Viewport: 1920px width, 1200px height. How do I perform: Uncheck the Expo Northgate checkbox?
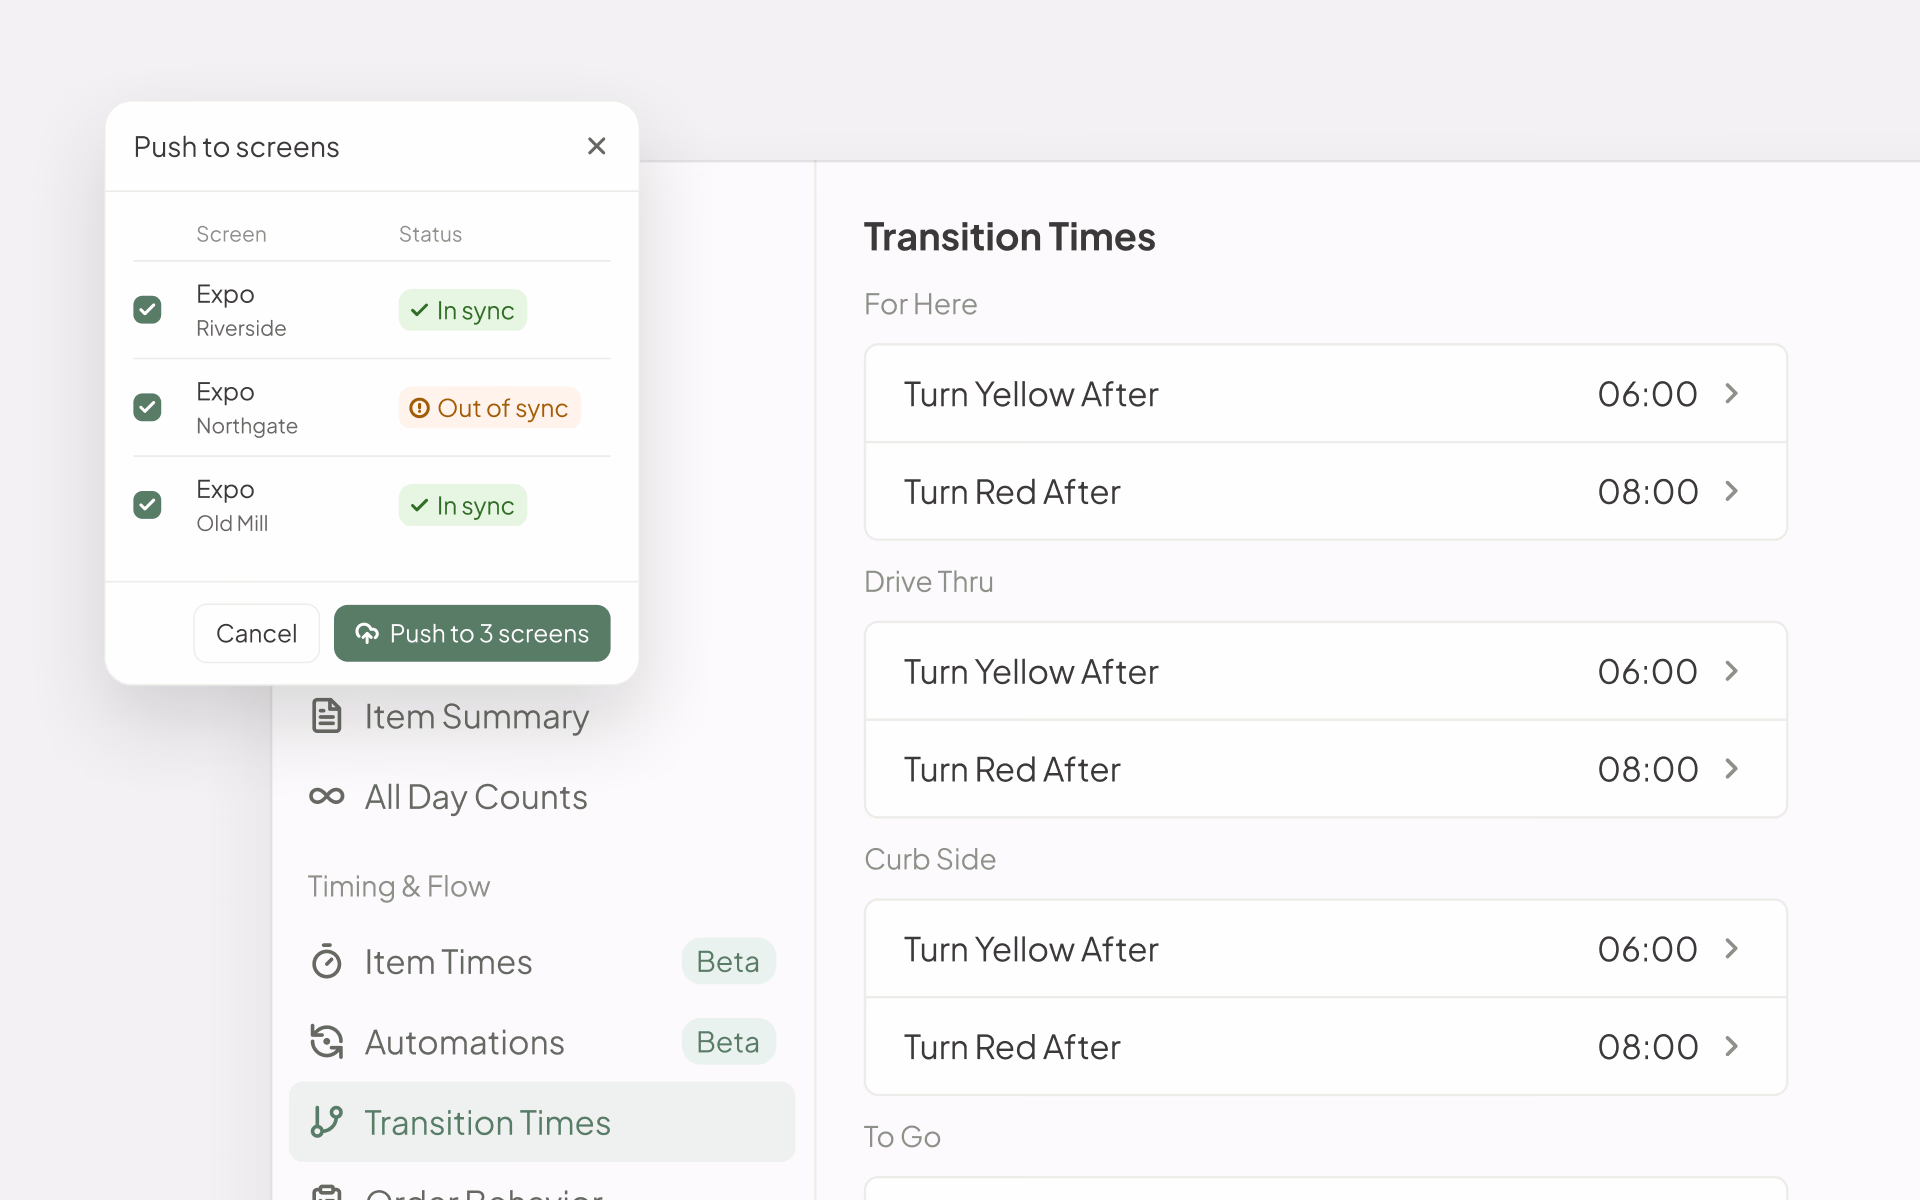pos(148,407)
